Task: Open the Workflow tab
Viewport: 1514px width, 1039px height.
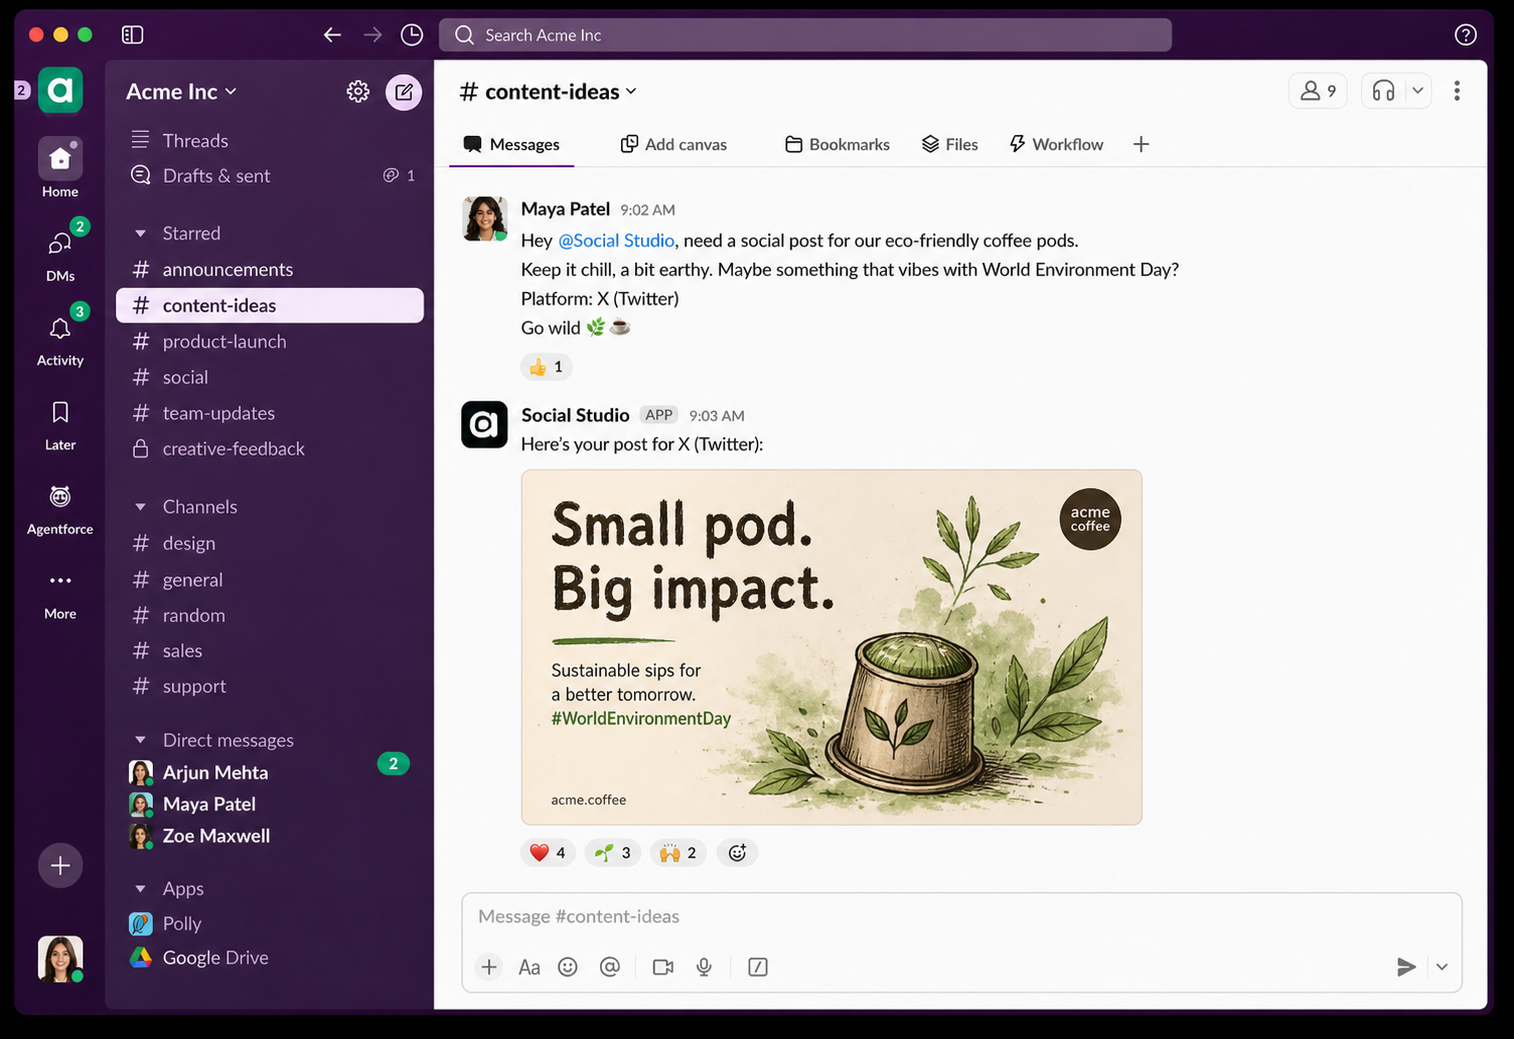Action: 1057,144
